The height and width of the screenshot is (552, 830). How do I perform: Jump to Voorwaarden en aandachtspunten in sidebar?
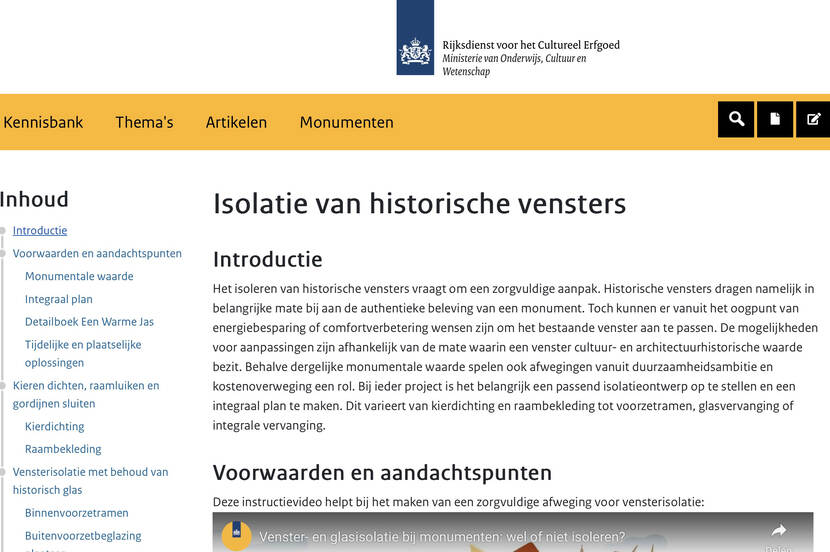[x=97, y=254]
